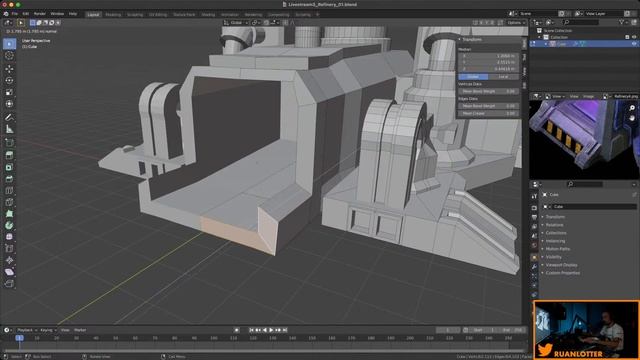Toggle Collection exclude checkbox in outliner

627,37
